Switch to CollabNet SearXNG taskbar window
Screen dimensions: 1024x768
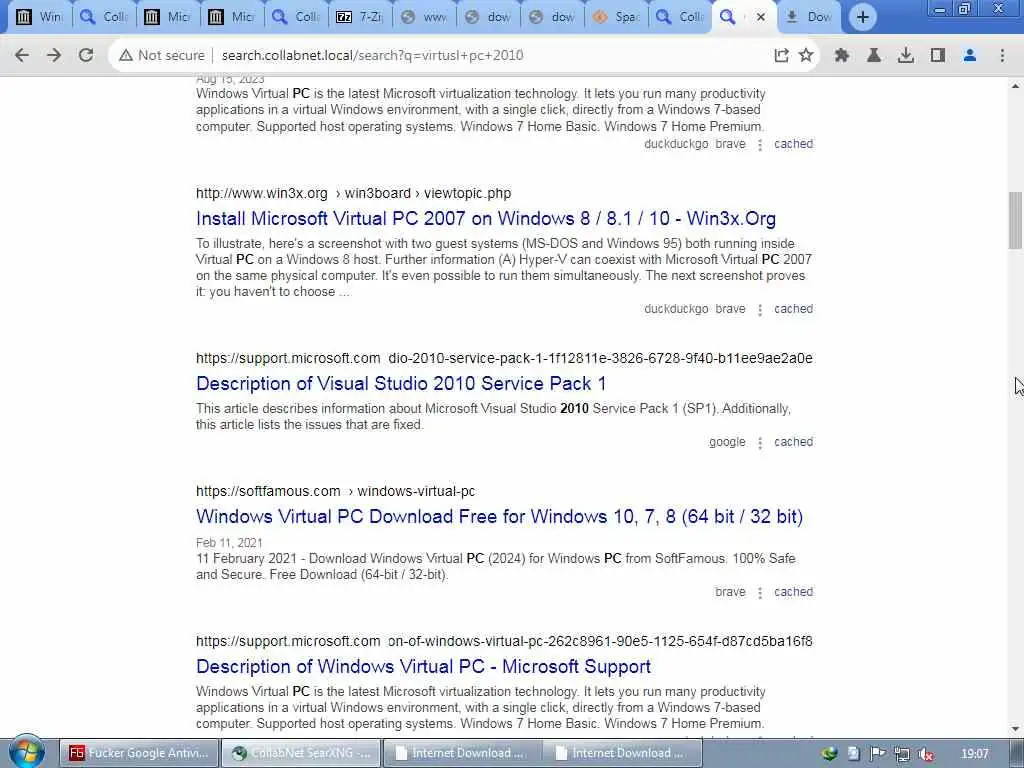pos(300,753)
